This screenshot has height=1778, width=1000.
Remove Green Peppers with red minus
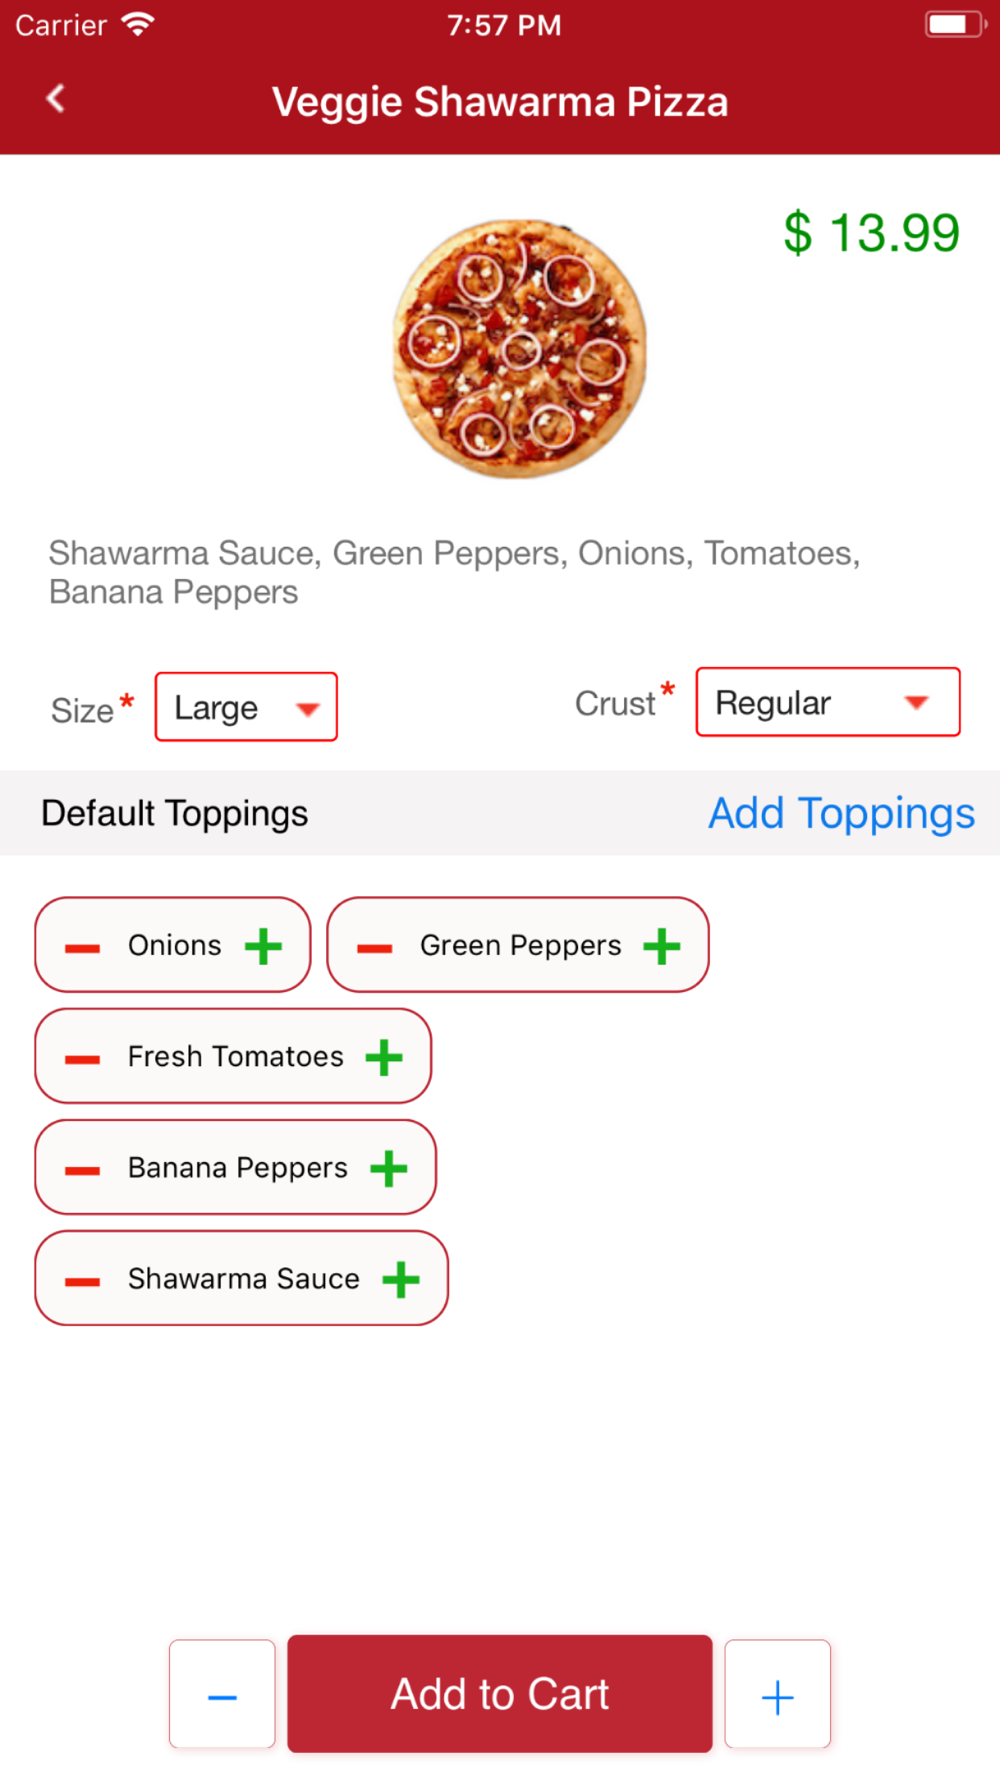tap(374, 948)
